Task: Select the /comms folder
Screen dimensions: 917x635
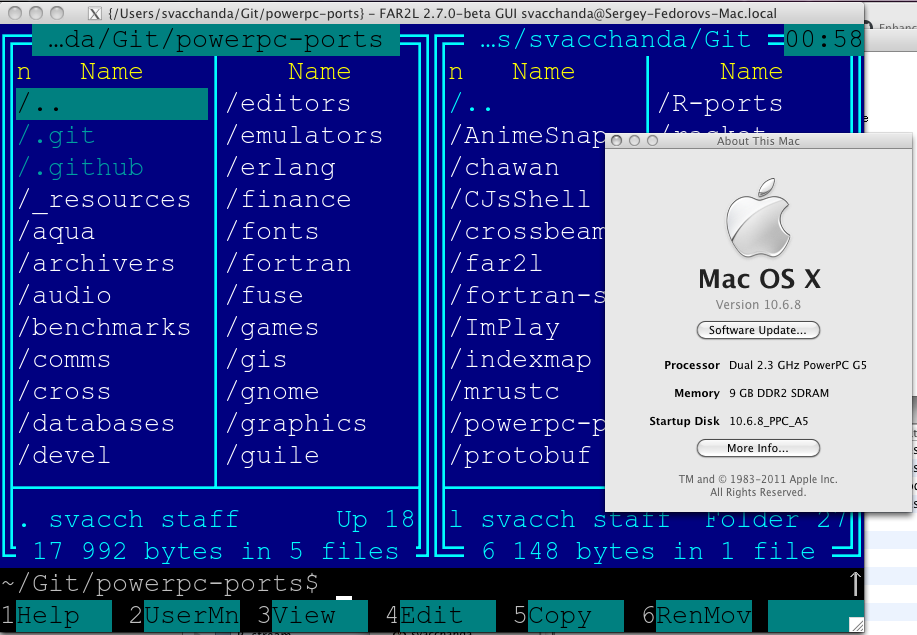Action: pos(64,360)
